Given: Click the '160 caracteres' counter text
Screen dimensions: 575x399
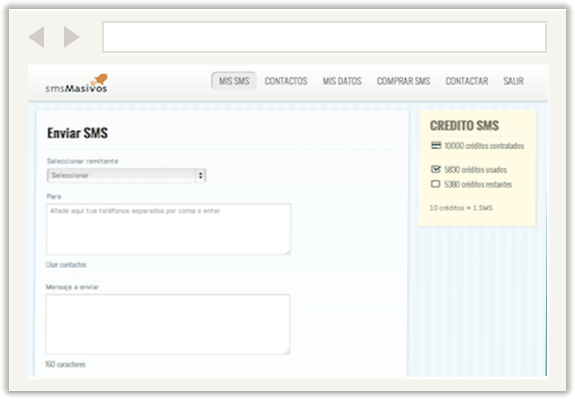Looking at the screenshot, I should 65,365.
